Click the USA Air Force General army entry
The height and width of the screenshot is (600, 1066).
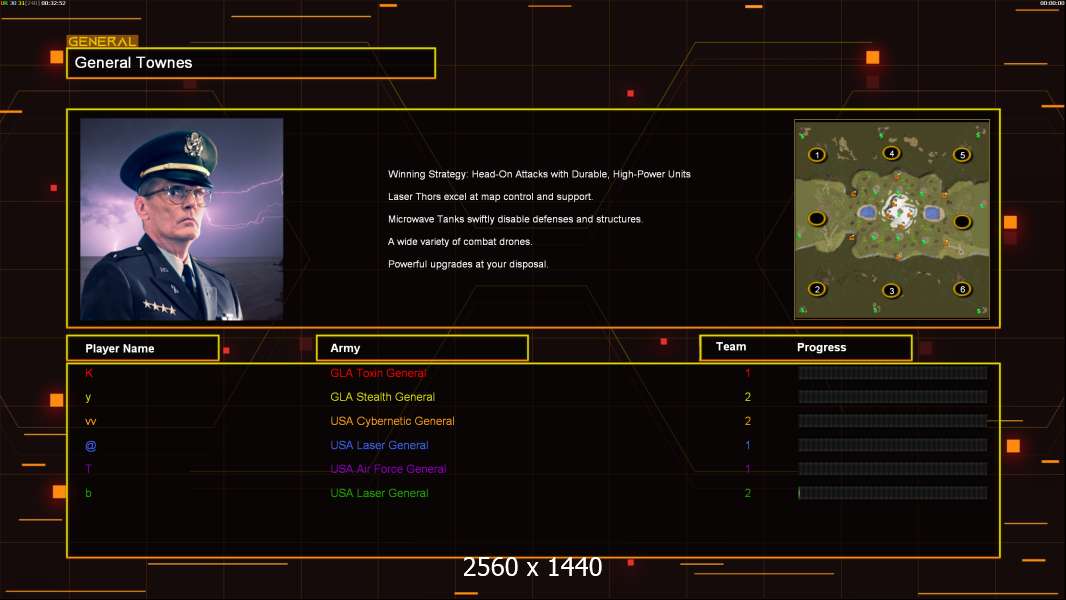pos(388,469)
